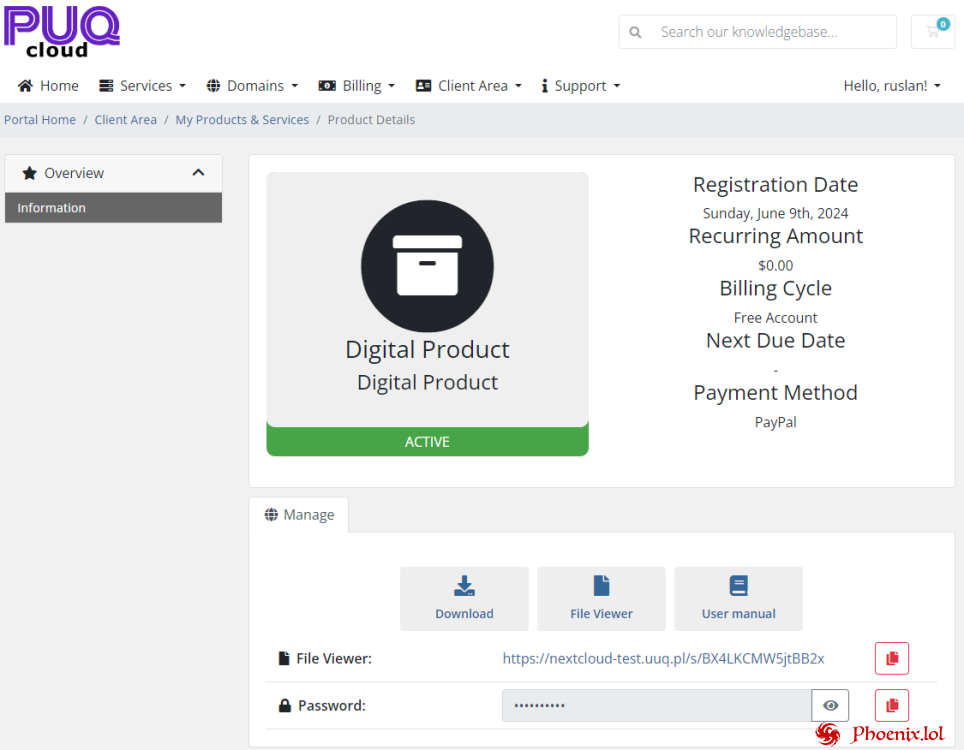
Task: Click the search magnifier icon
Action: click(635, 32)
